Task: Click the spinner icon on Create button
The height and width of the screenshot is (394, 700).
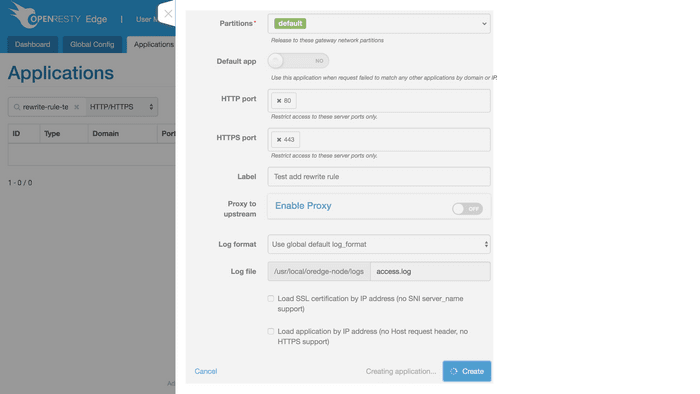Action: coord(454,371)
